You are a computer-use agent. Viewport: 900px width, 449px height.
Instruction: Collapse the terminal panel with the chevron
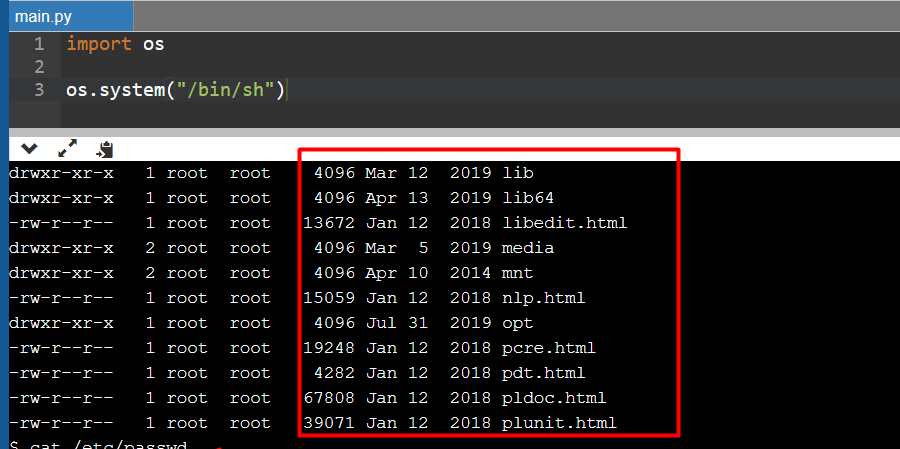[x=29, y=148]
